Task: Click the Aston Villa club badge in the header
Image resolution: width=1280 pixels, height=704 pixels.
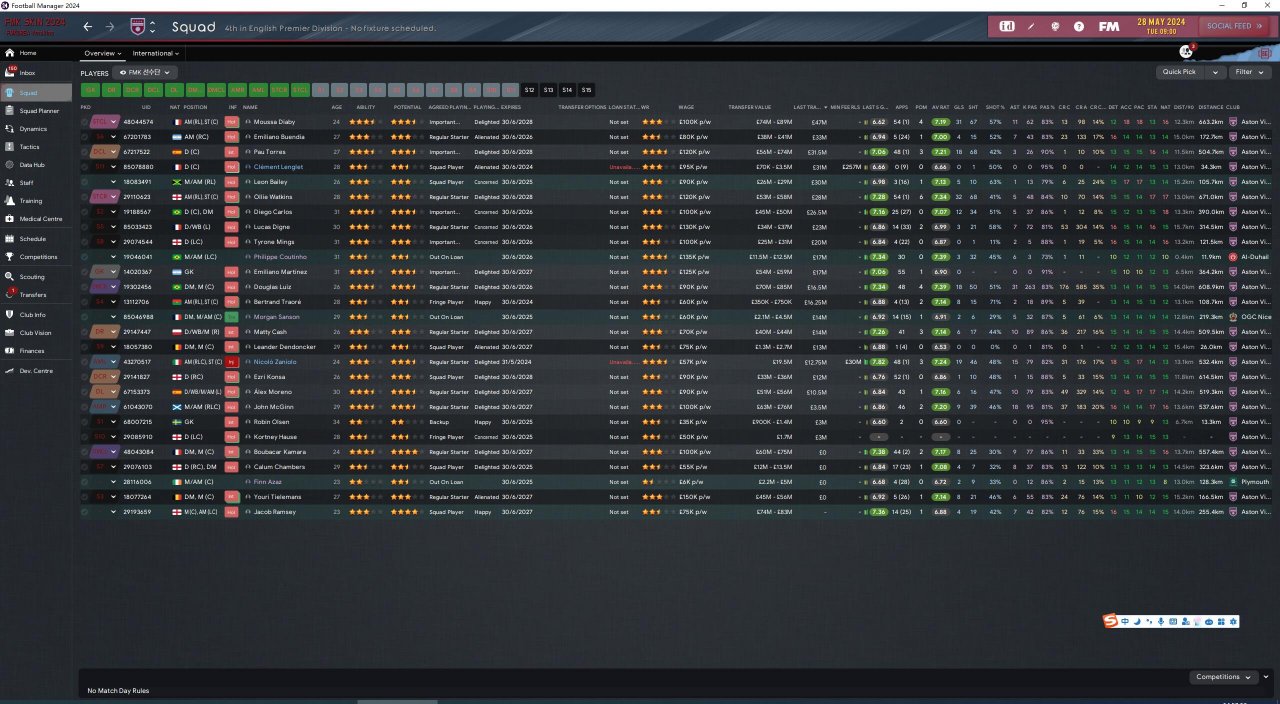Action: (136, 27)
